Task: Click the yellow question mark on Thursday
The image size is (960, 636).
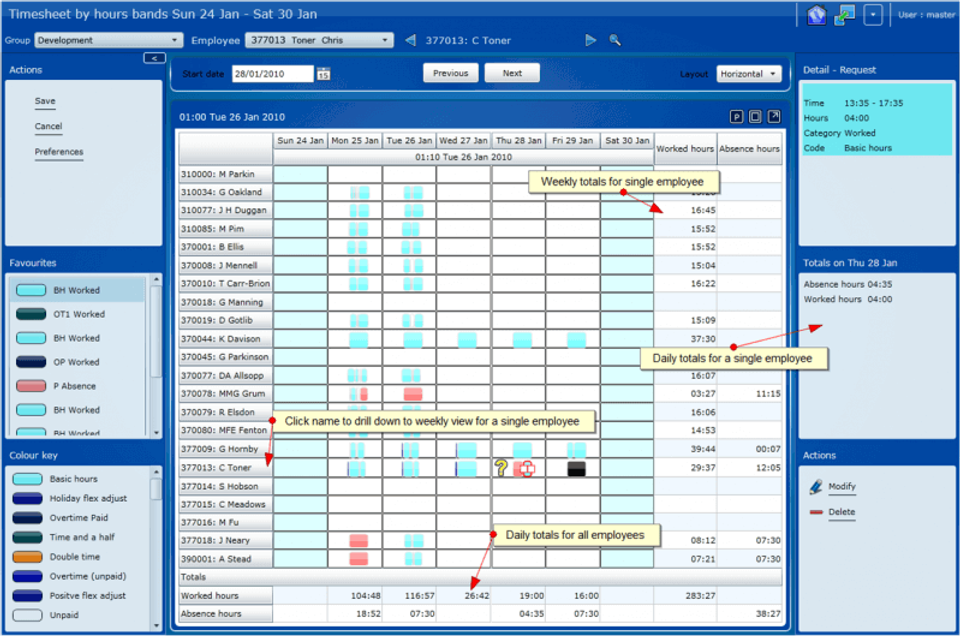Action: click(x=501, y=468)
